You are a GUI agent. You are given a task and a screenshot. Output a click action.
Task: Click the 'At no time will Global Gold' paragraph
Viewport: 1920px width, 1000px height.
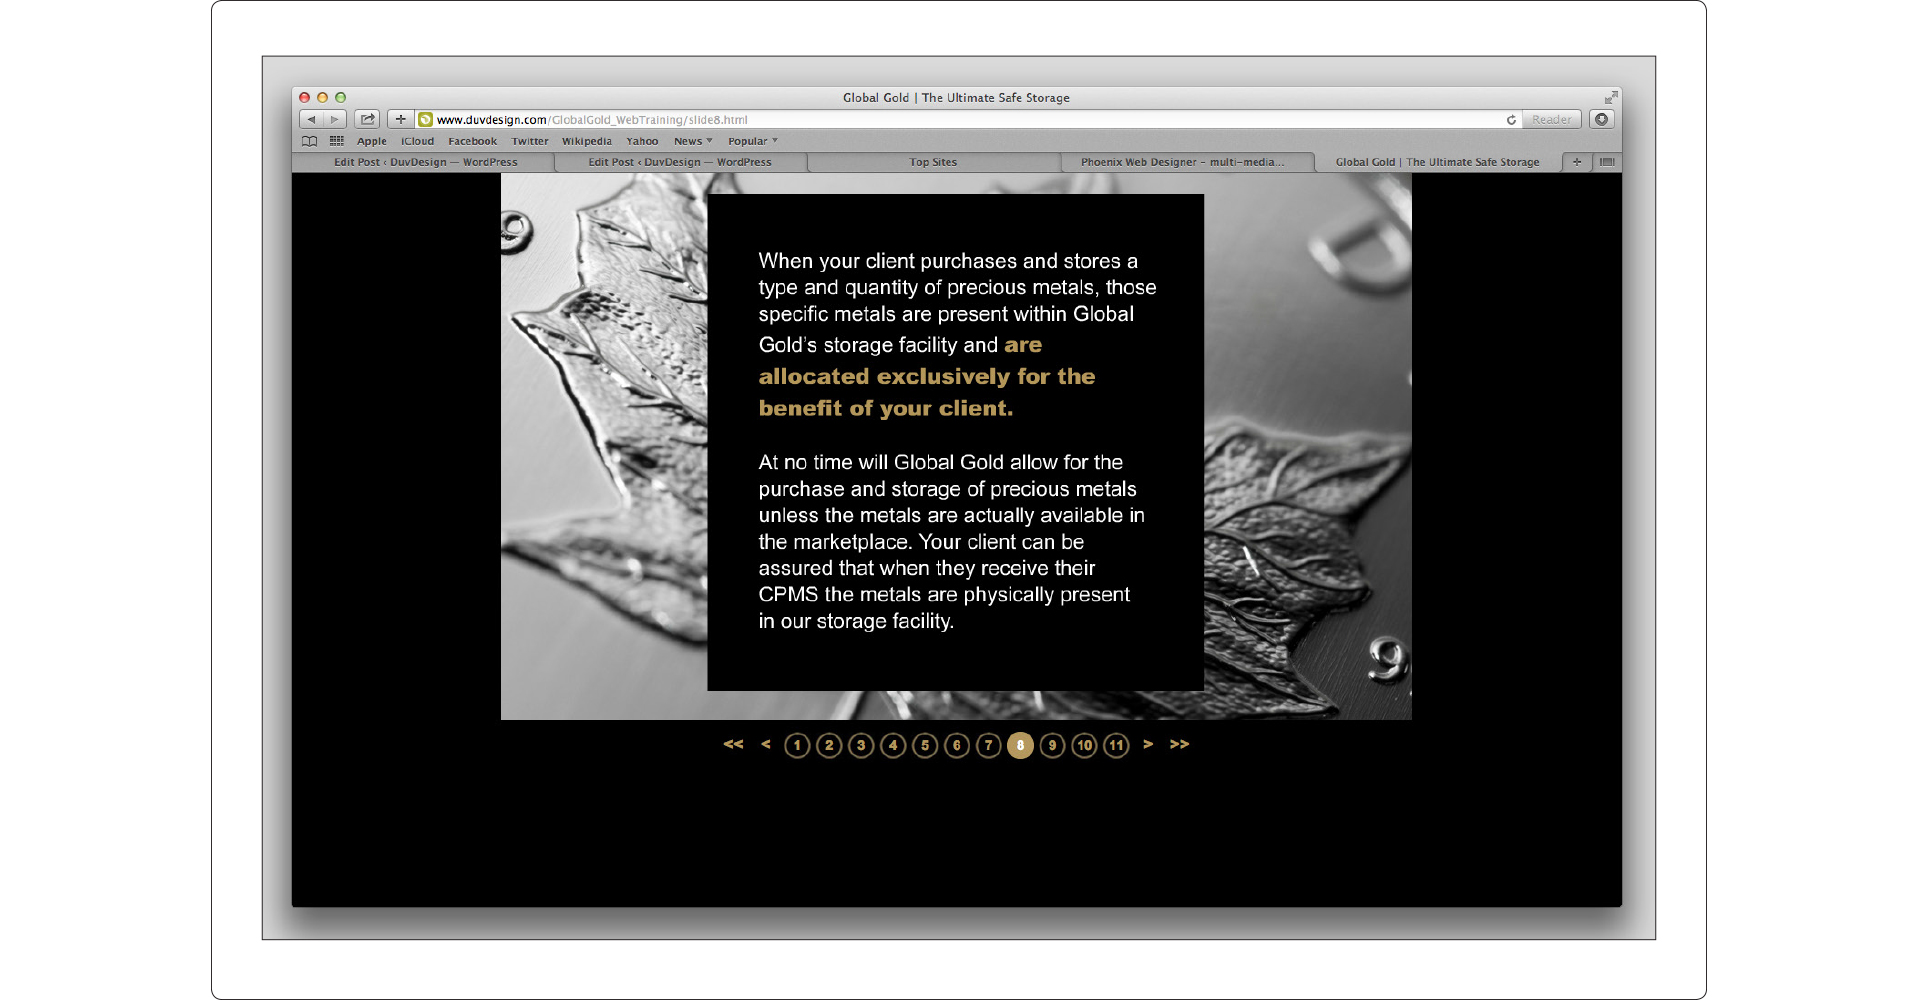(951, 542)
